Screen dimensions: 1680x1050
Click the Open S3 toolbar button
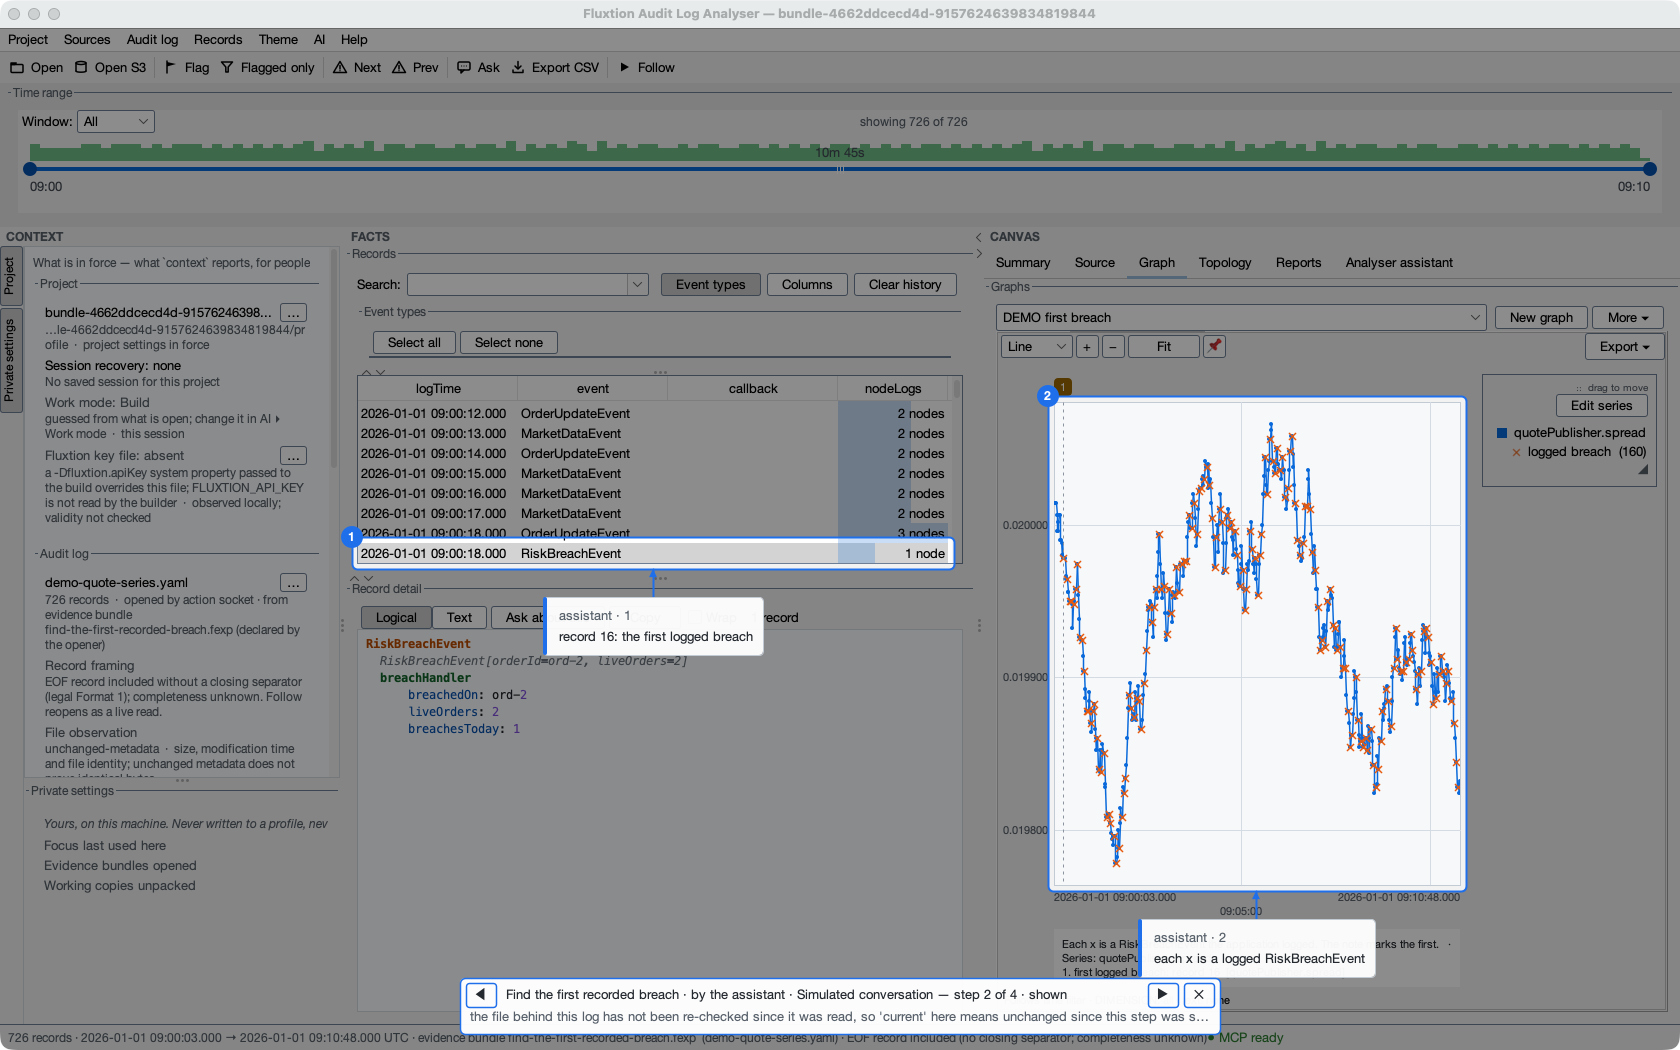click(110, 67)
